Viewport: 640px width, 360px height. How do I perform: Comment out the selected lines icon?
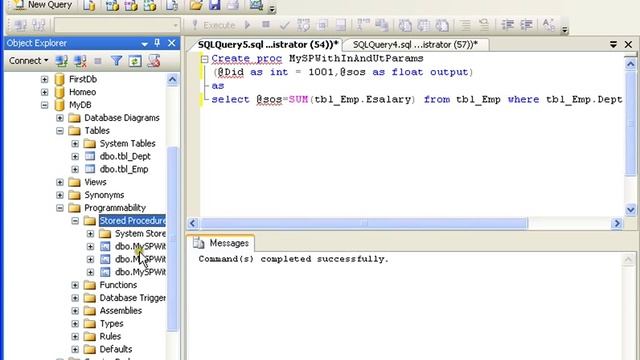(x=465, y=25)
